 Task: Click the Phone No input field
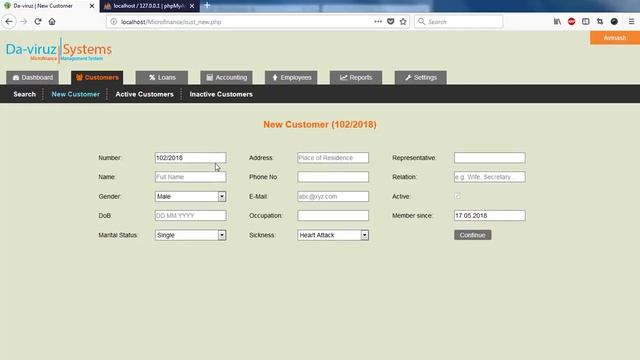333,177
